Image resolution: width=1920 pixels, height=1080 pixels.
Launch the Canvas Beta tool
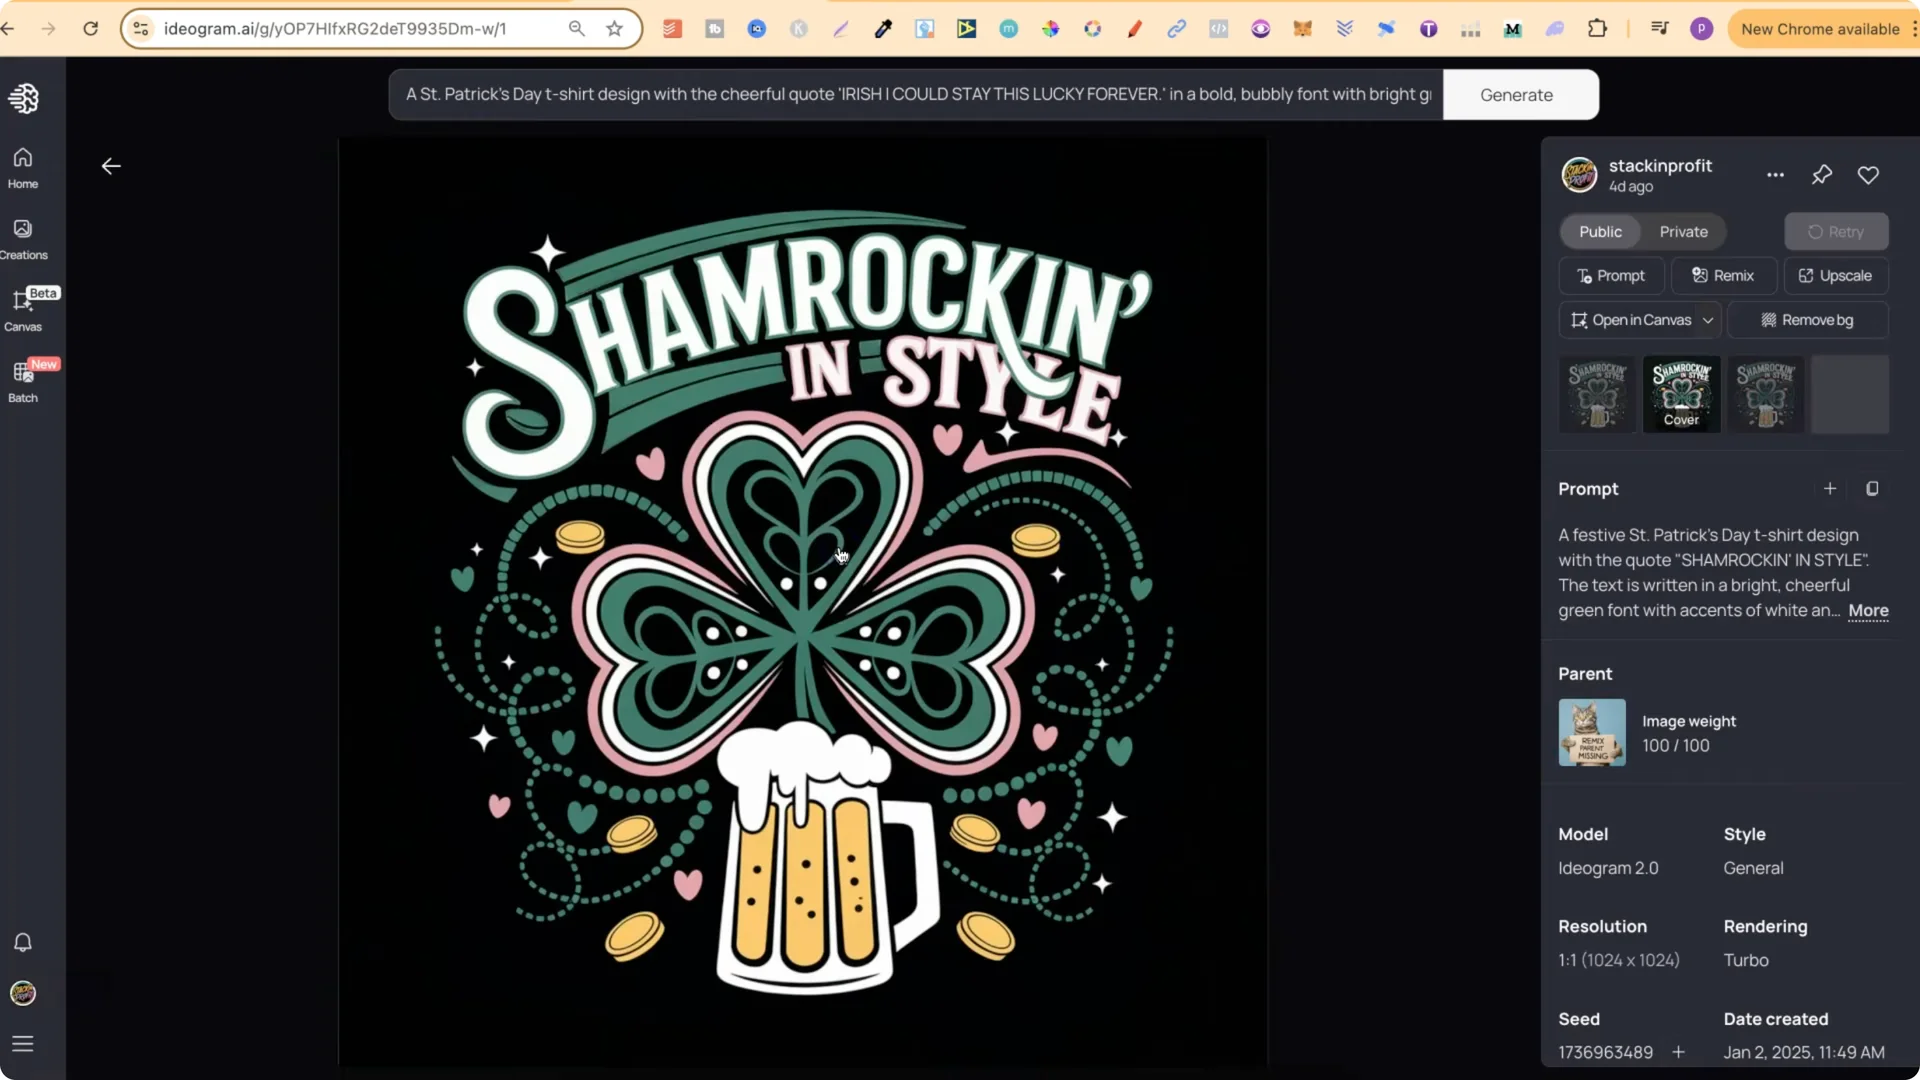pos(24,308)
